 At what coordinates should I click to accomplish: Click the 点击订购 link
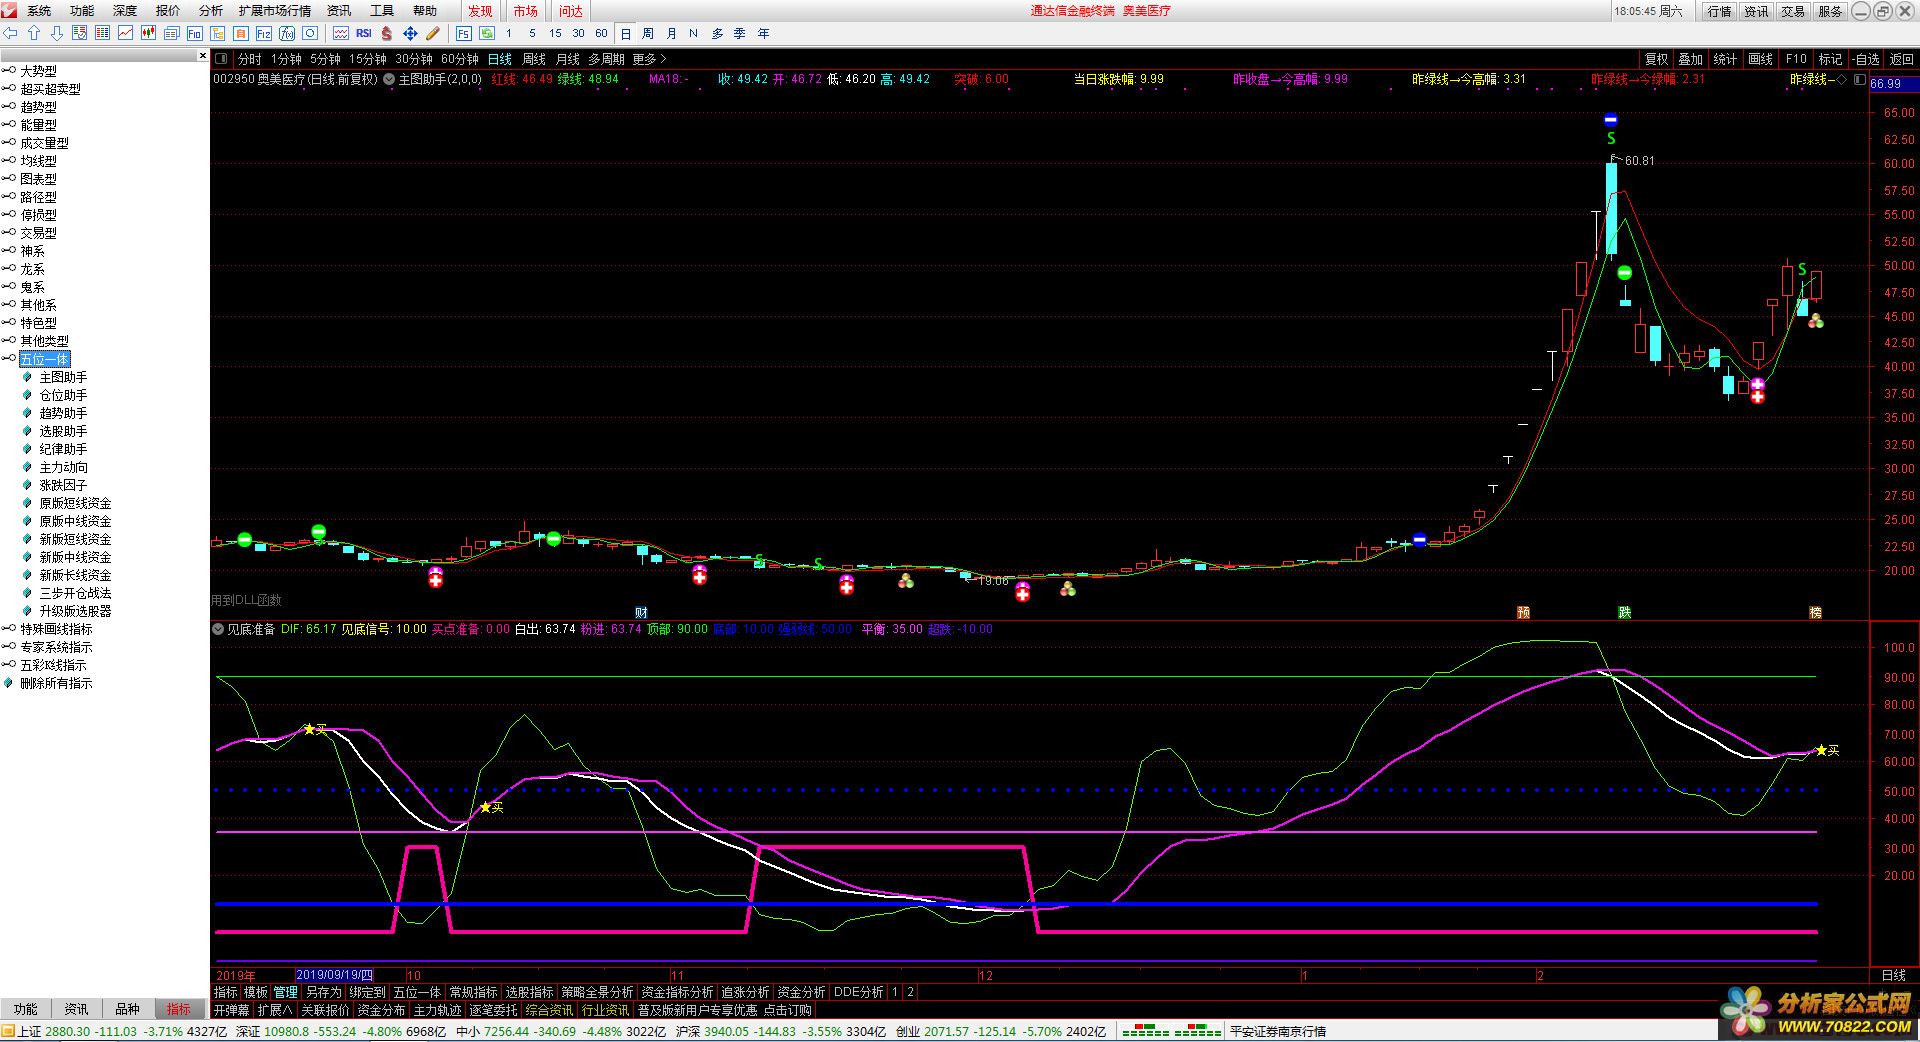pyautogui.click(x=788, y=1010)
